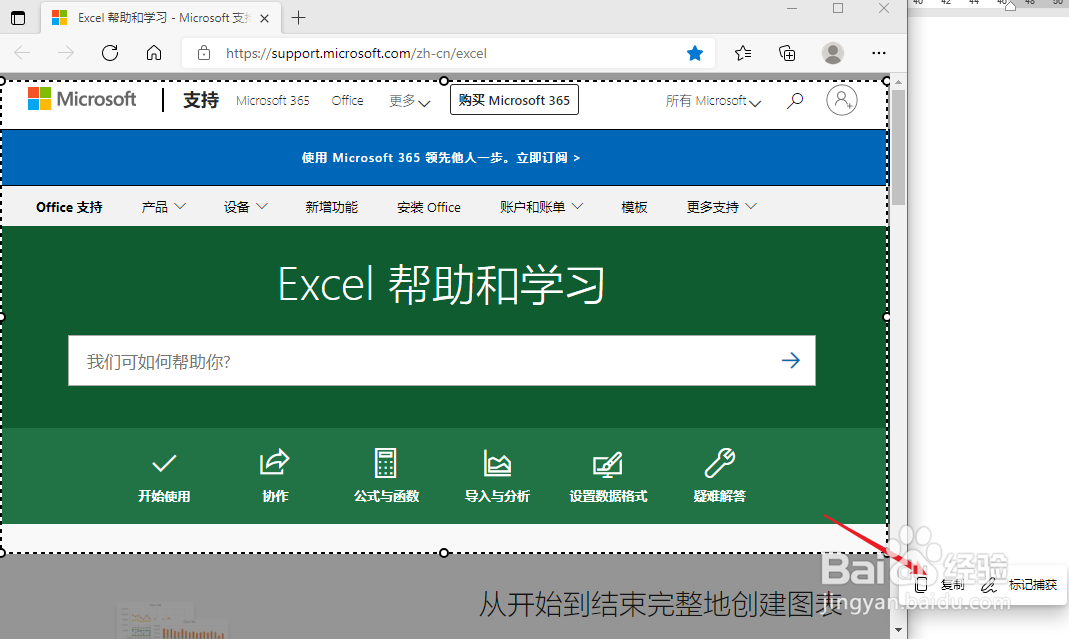Click the 标记捕获 button
Viewport: 1069px width, 639px height.
click(1019, 584)
